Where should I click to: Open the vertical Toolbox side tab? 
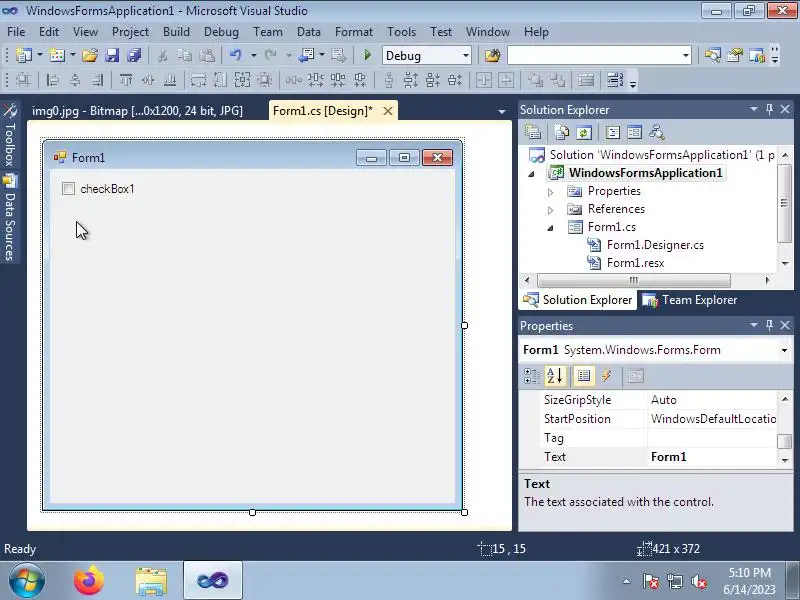10,135
